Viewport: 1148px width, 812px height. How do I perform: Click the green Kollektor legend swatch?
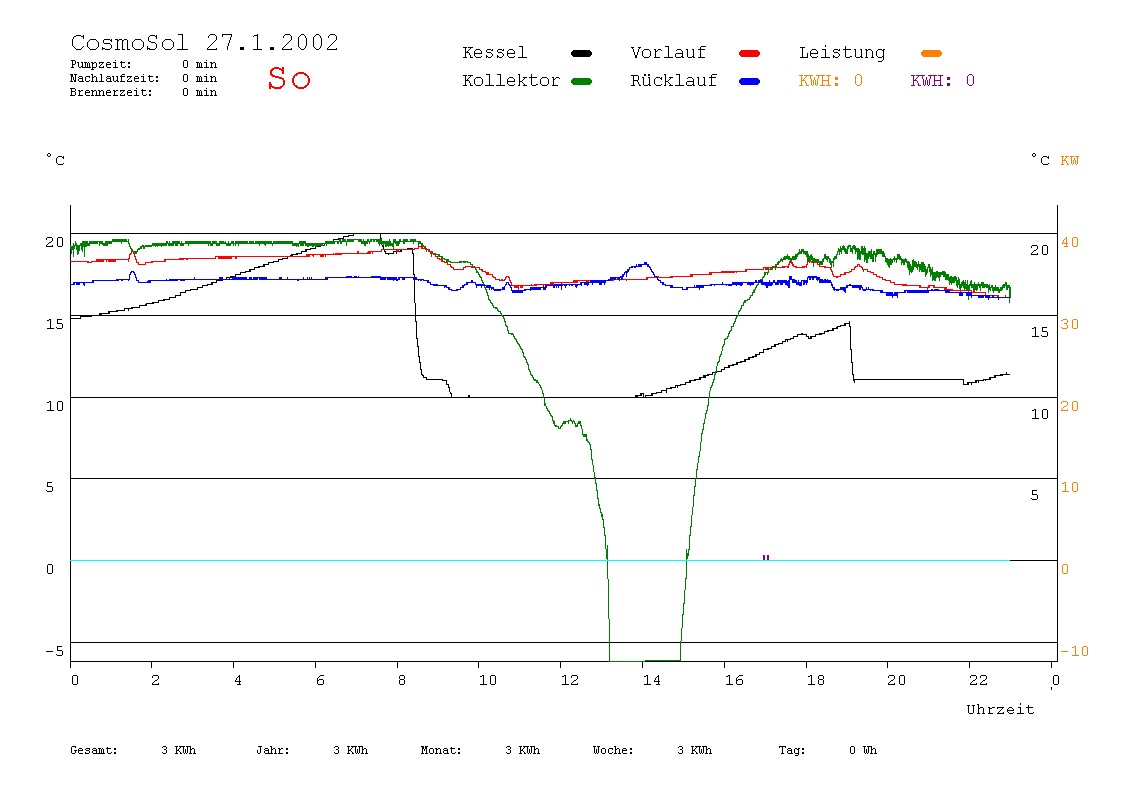(581, 81)
